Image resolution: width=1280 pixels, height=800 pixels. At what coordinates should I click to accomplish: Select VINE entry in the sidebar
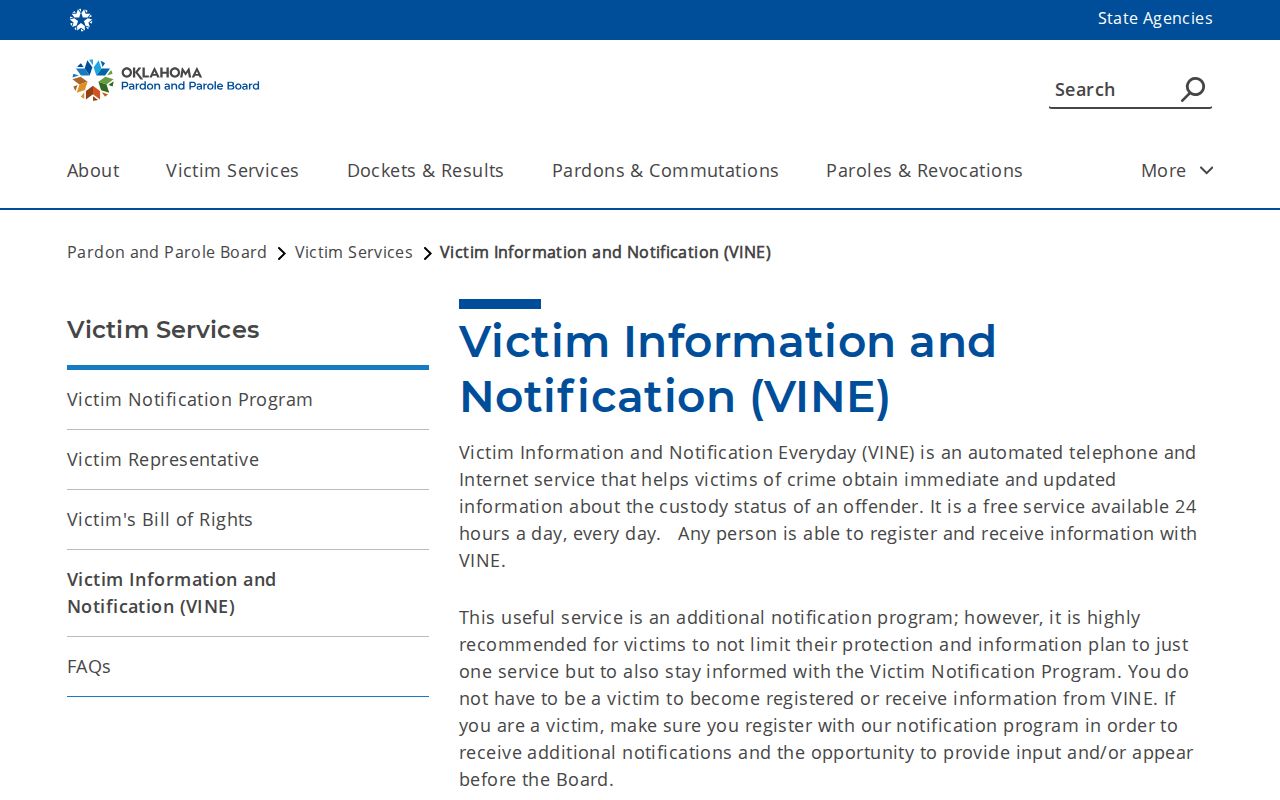click(x=172, y=593)
